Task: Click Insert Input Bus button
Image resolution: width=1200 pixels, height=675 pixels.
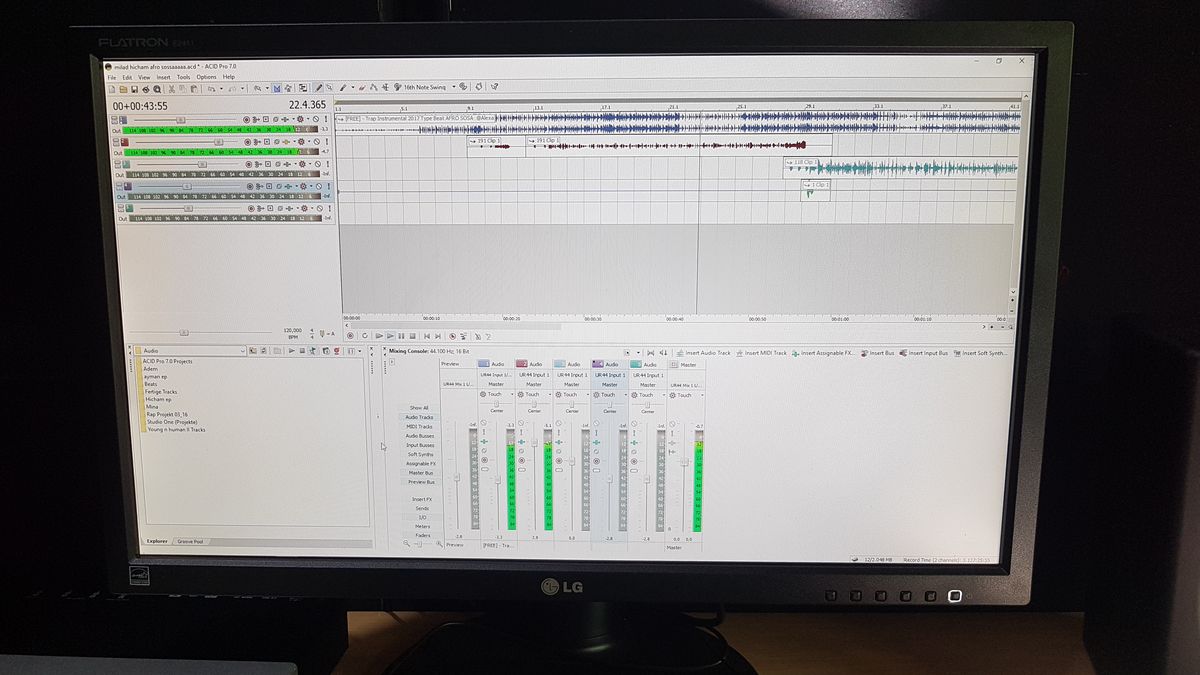Action: pyautogui.click(x=925, y=353)
